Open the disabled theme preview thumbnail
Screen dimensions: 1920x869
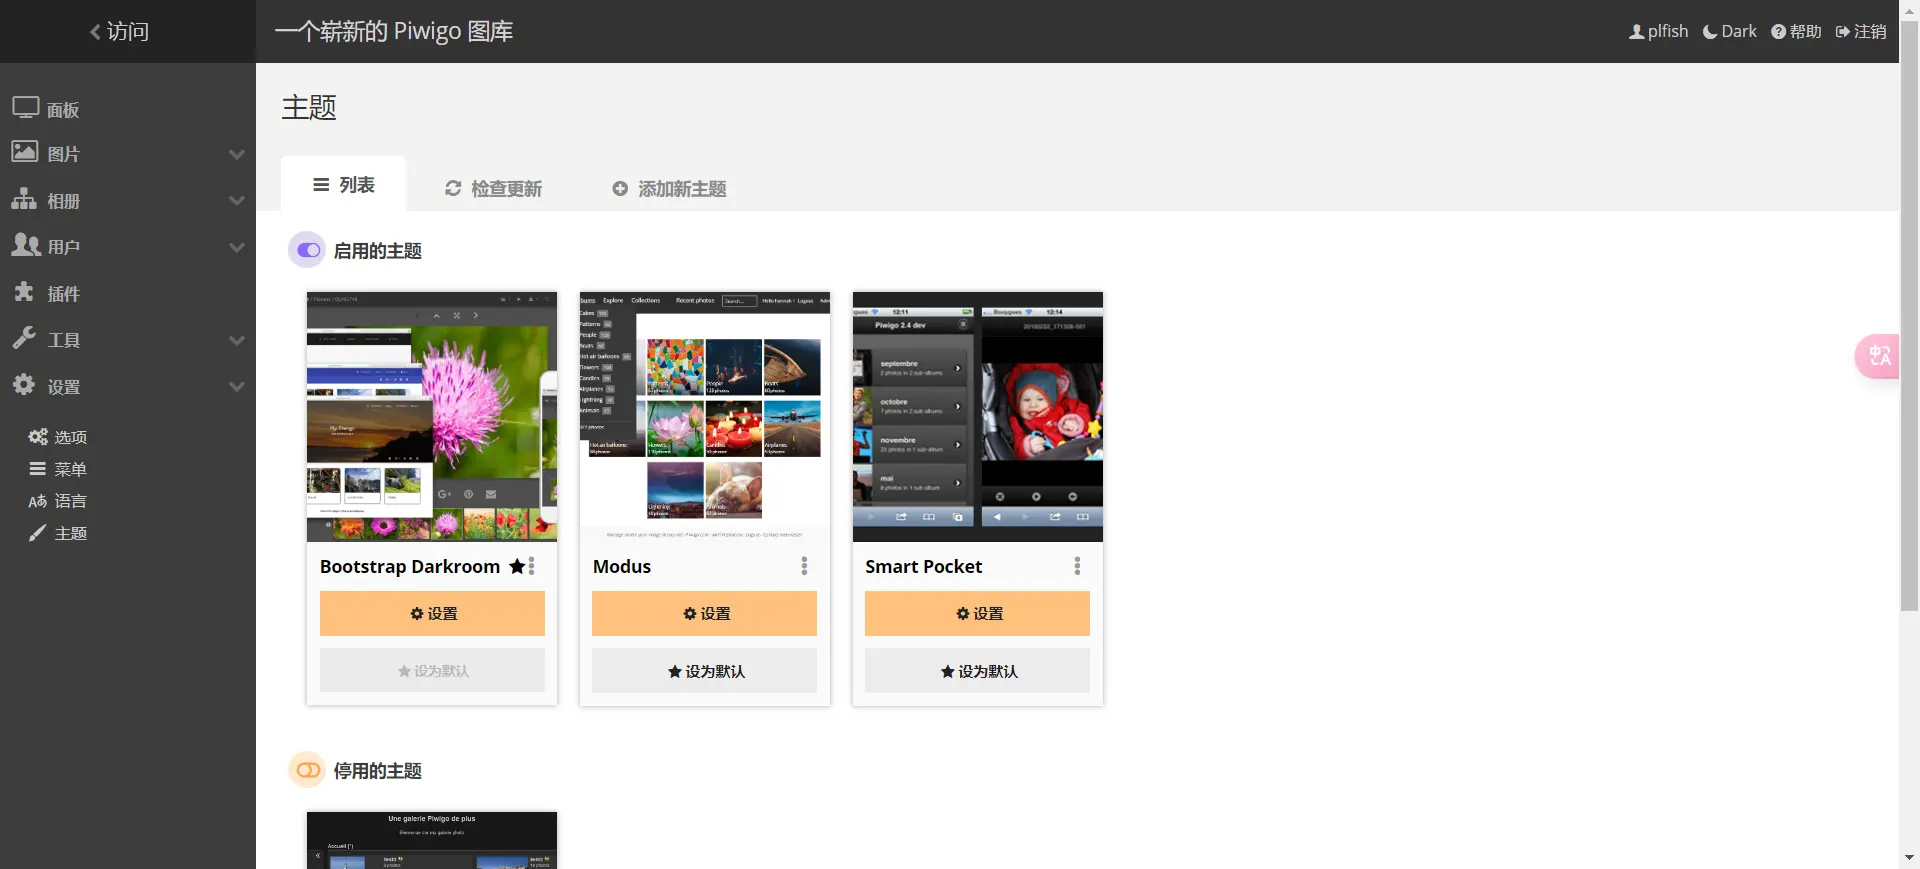pyautogui.click(x=432, y=840)
